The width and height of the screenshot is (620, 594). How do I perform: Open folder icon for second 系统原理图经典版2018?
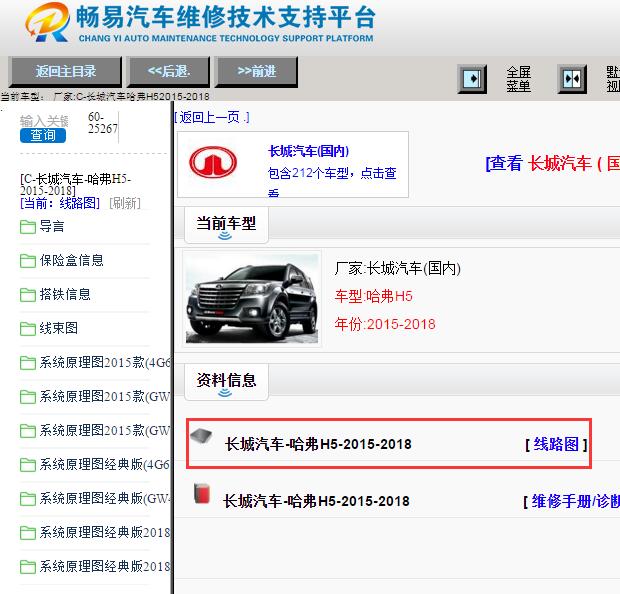point(28,567)
